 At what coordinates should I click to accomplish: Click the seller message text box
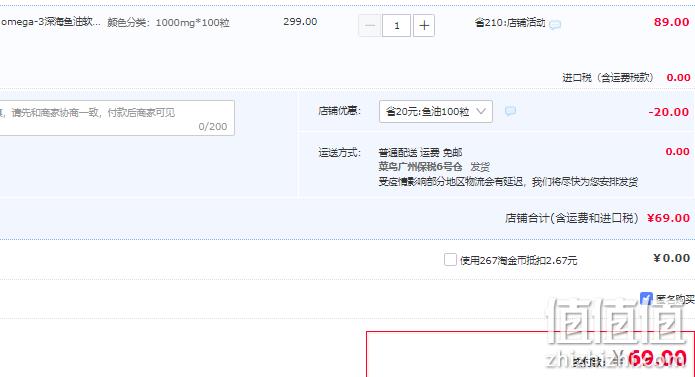coord(117,118)
